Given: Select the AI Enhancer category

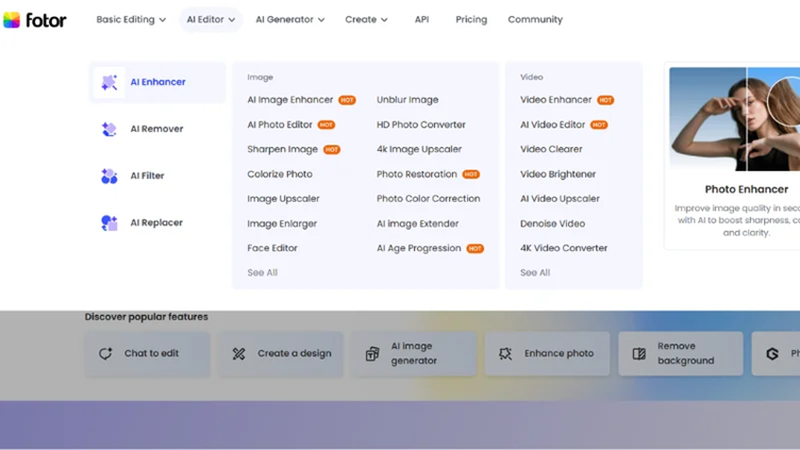Looking at the screenshot, I should [x=157, y=82].
